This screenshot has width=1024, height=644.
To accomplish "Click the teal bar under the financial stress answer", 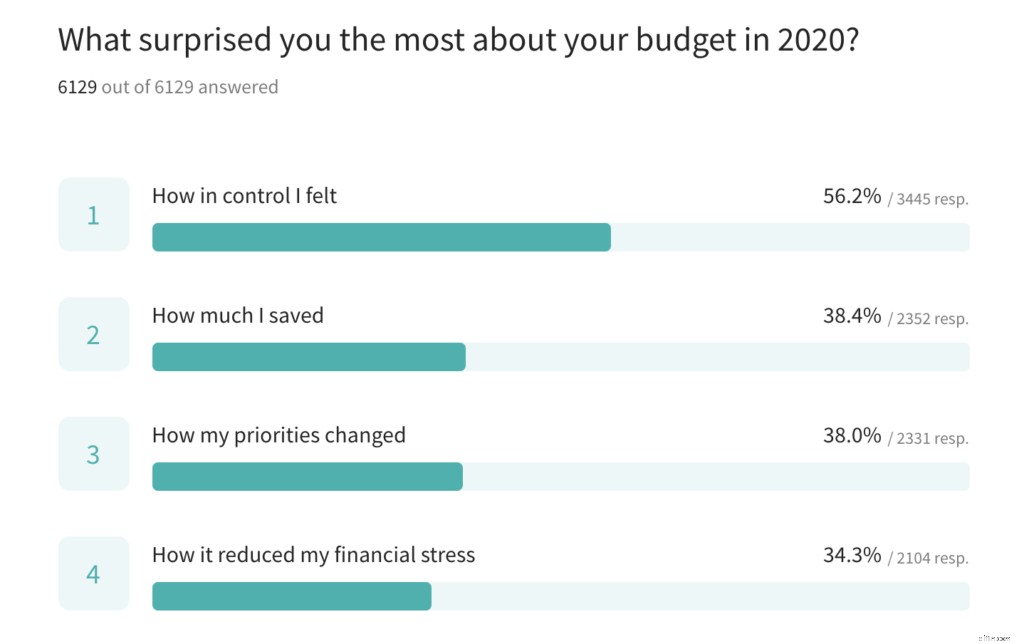I will [291, 596].
